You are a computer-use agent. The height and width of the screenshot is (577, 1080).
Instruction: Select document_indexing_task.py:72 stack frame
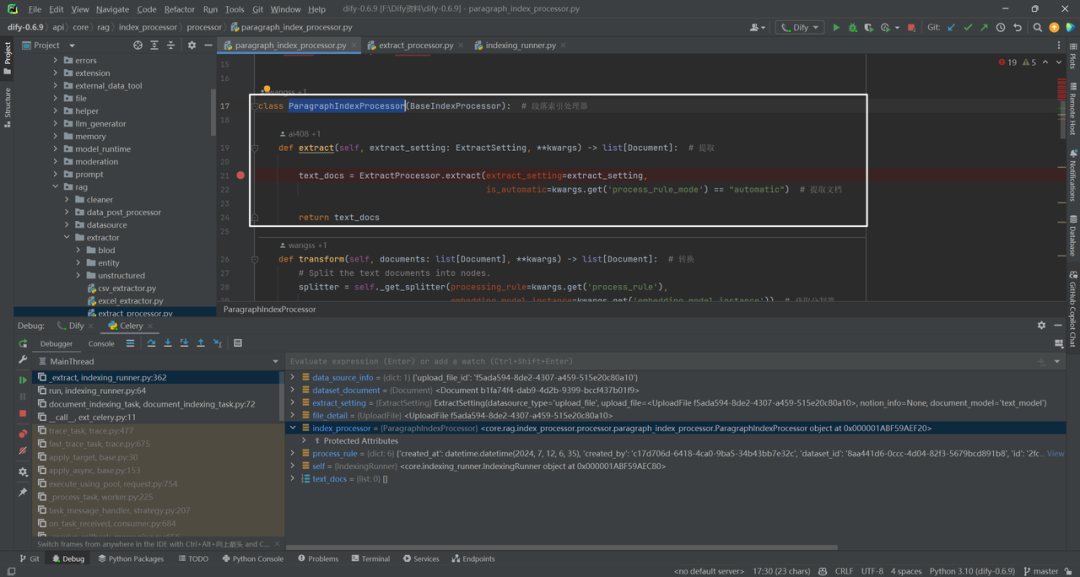click(152, 404)
